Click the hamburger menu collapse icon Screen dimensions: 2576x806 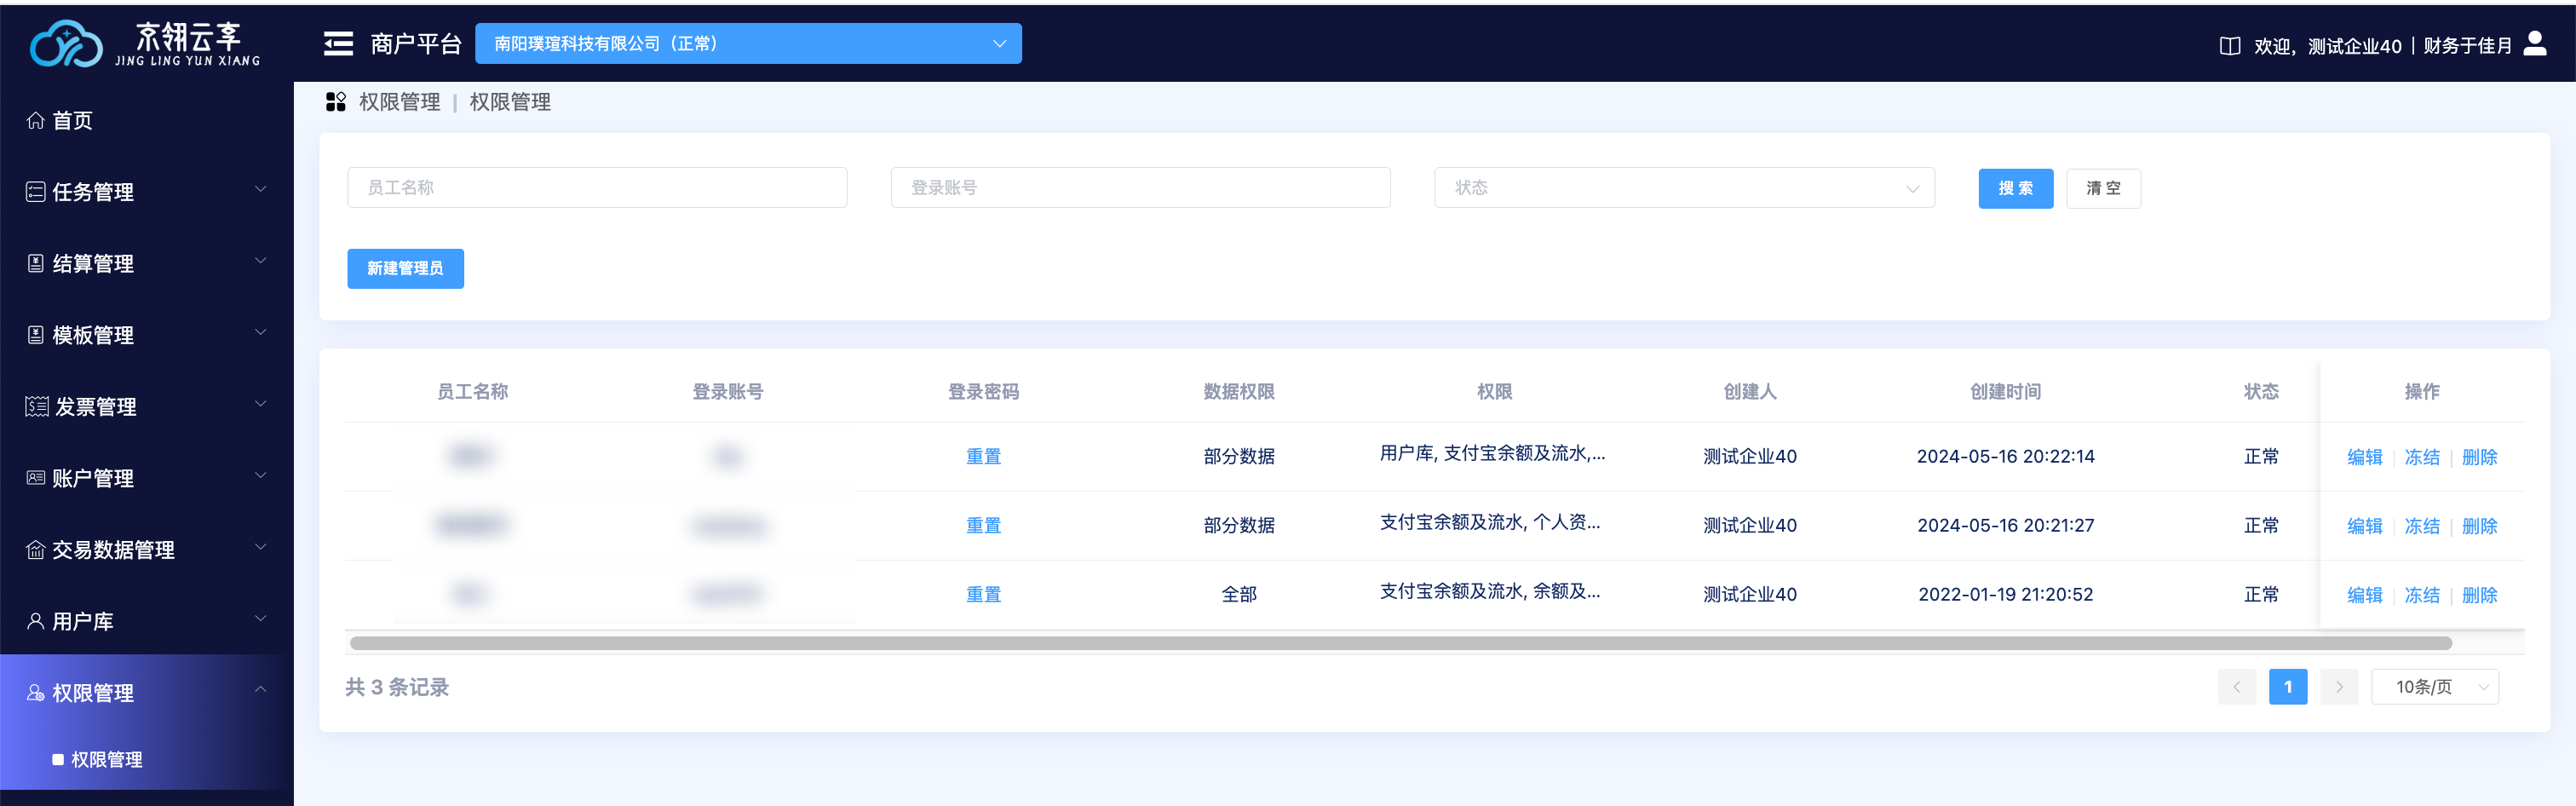click(338, 44)
